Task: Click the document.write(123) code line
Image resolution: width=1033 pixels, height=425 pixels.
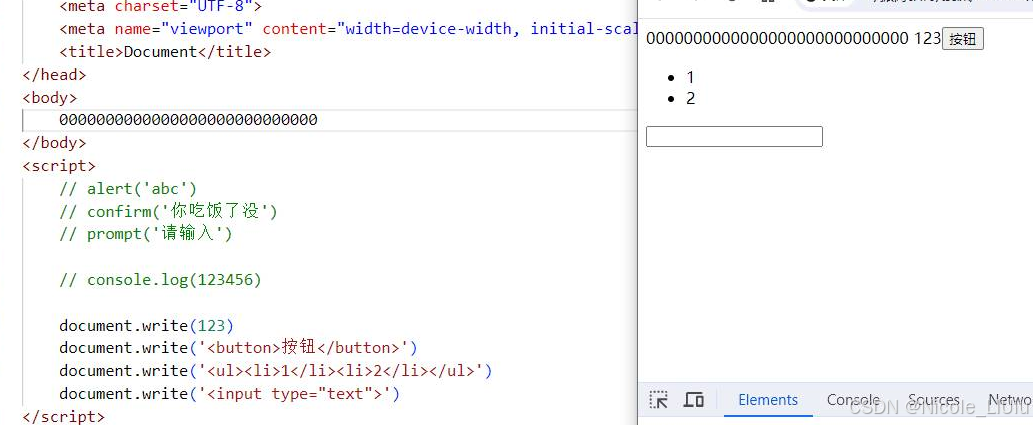Action: 146,326
